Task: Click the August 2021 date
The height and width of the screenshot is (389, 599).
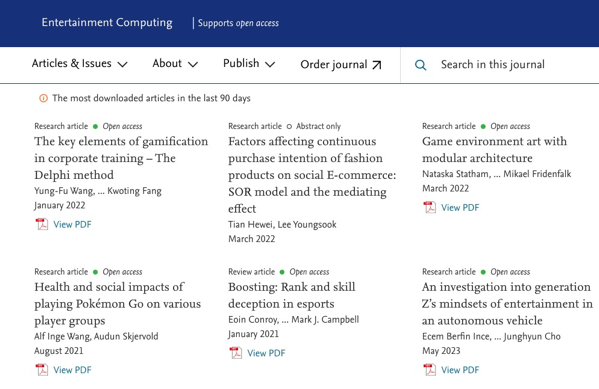Action: click(58, 351)
